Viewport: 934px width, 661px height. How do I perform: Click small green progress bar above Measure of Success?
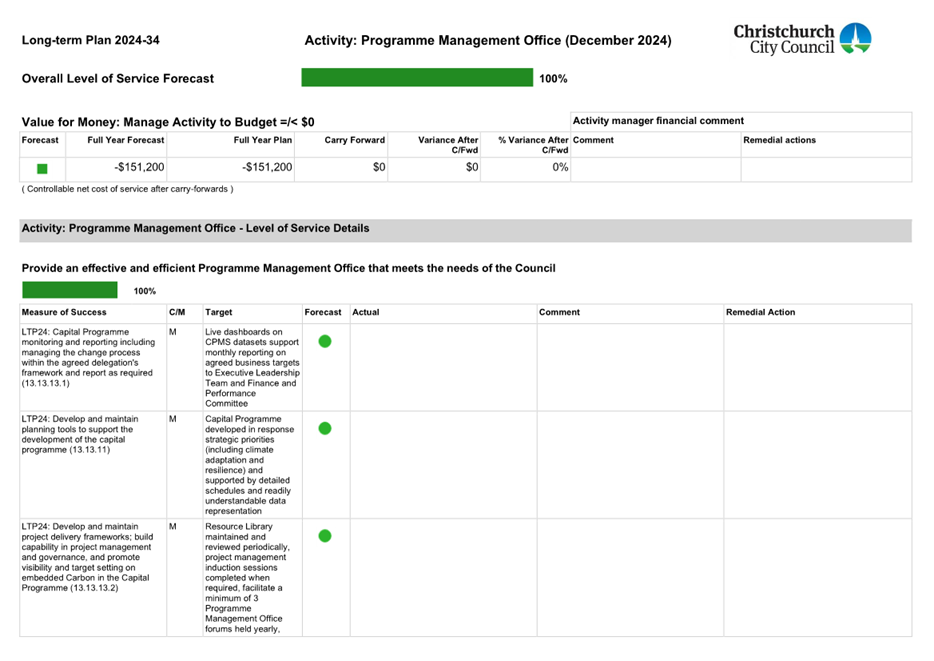70,291
